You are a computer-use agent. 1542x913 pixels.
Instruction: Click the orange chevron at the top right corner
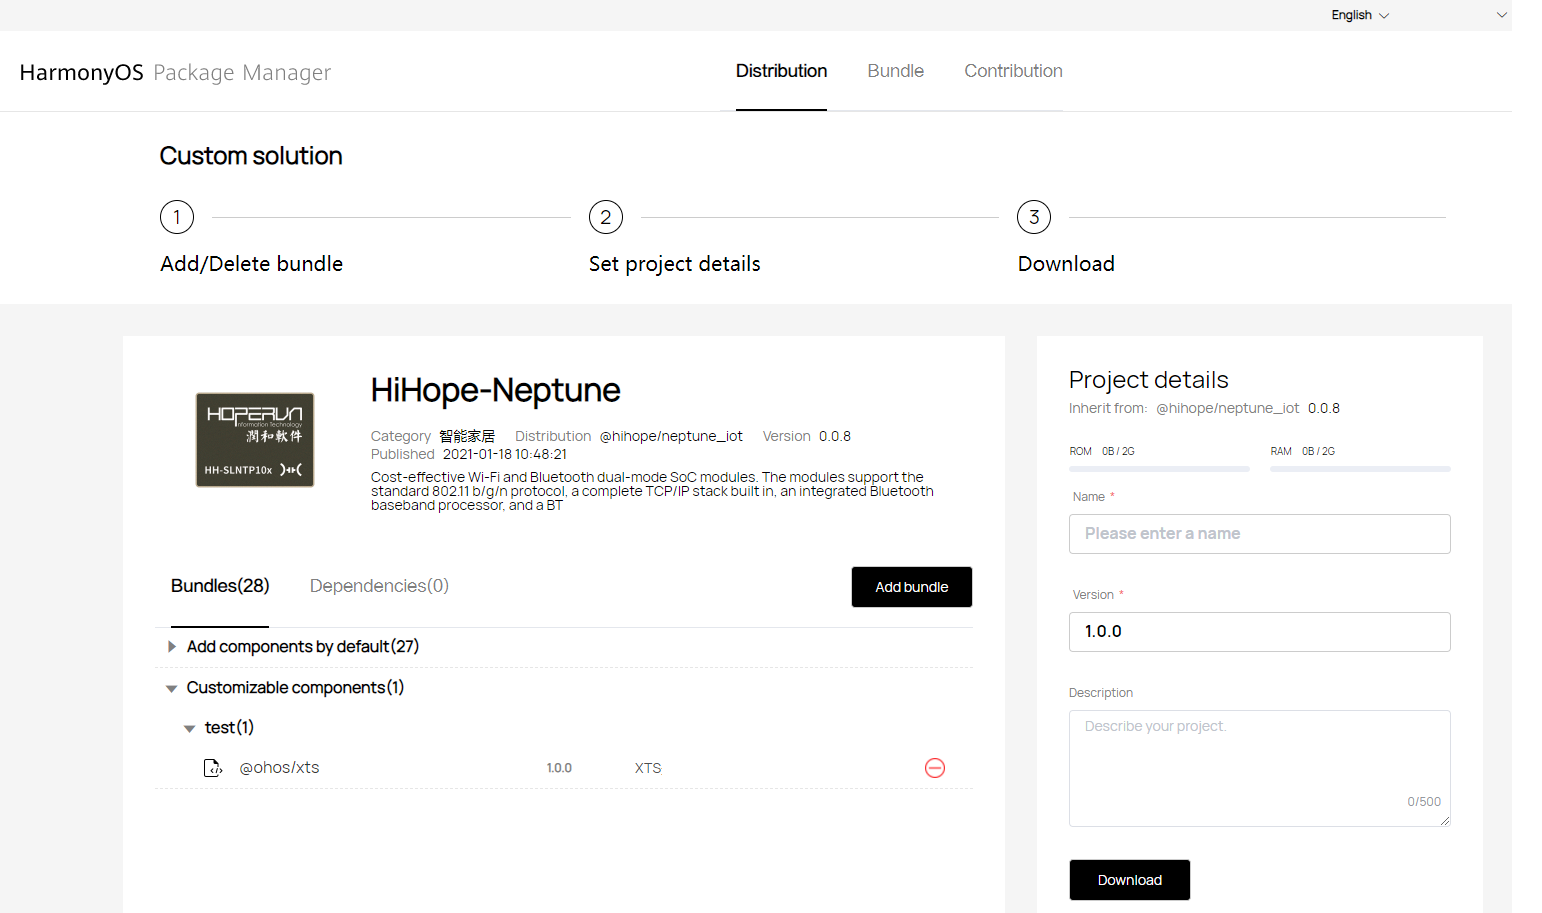pos(1502,15)
